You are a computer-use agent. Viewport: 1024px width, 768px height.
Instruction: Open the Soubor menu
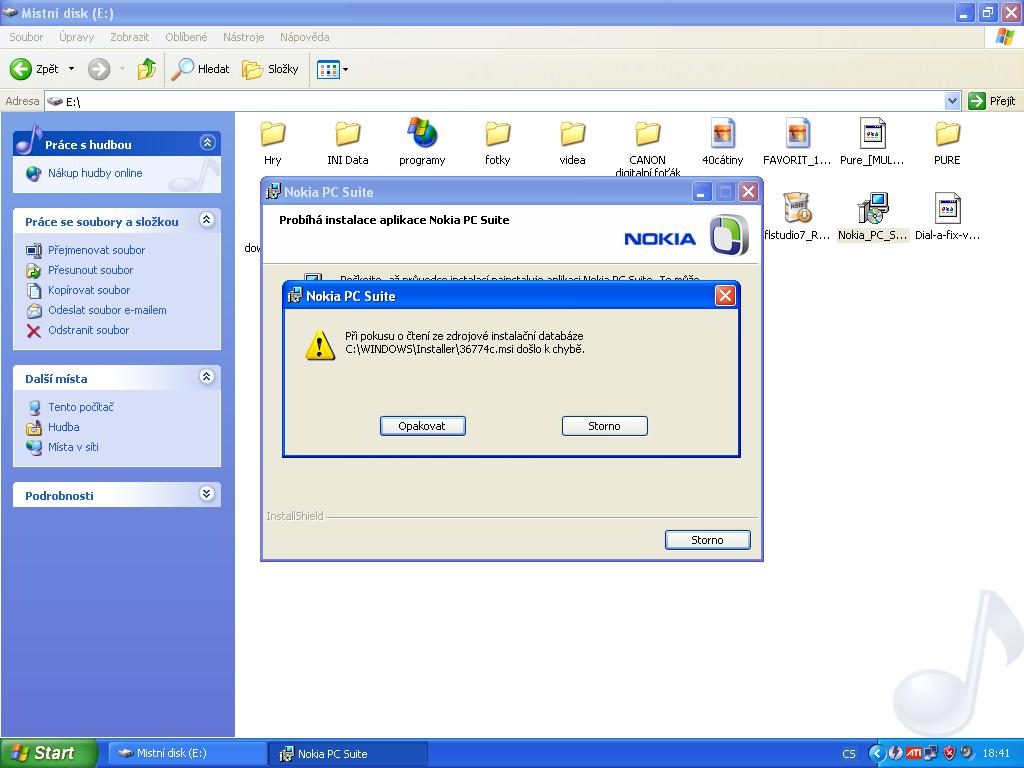pyautogui.click(x=26, y=37)
